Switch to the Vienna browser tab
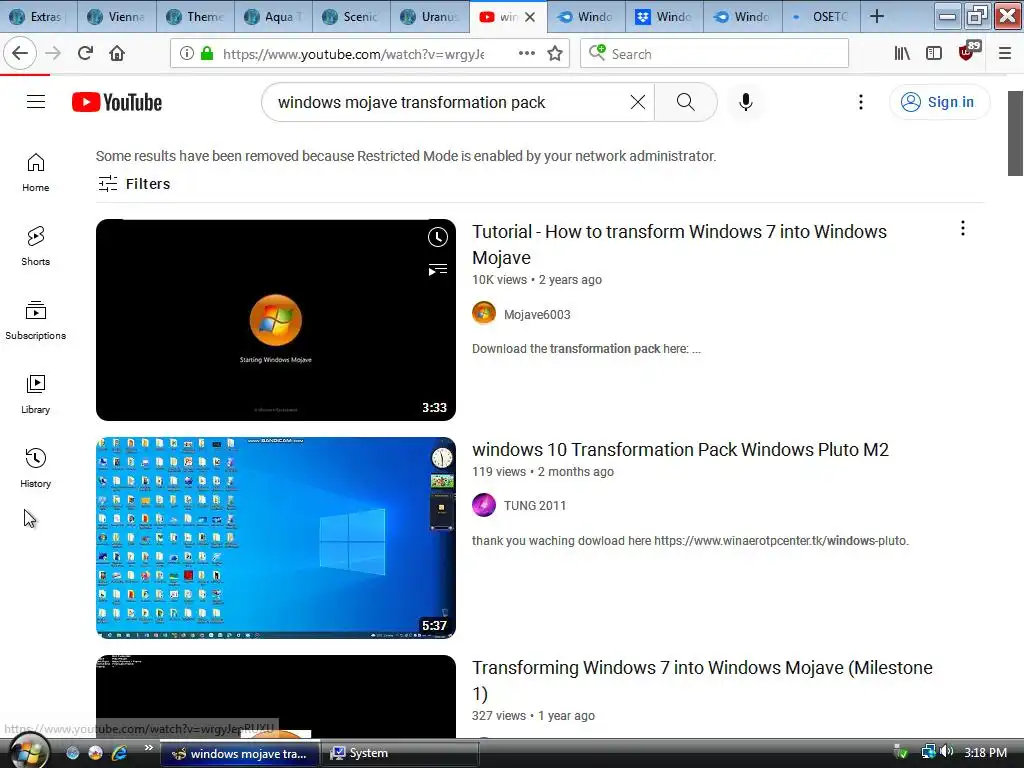Viewport: 1024px width, 768px height. click(117, 17)
